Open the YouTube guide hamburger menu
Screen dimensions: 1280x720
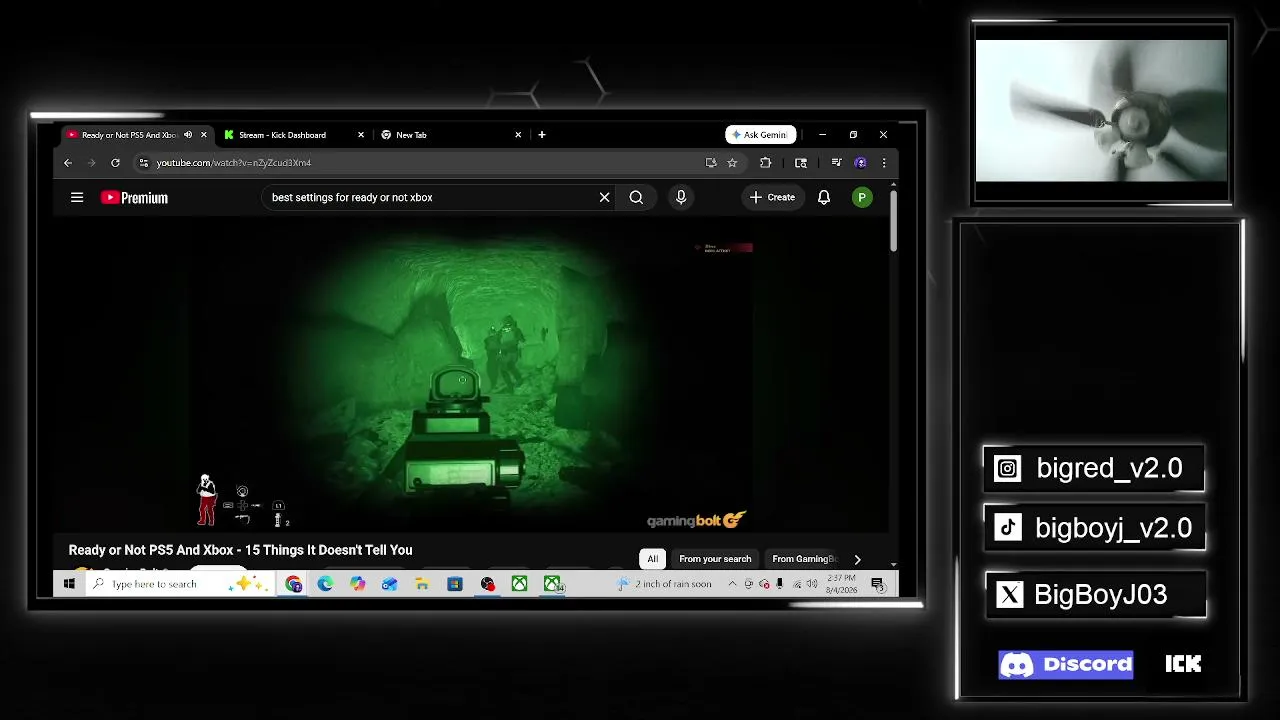[77, 197]
